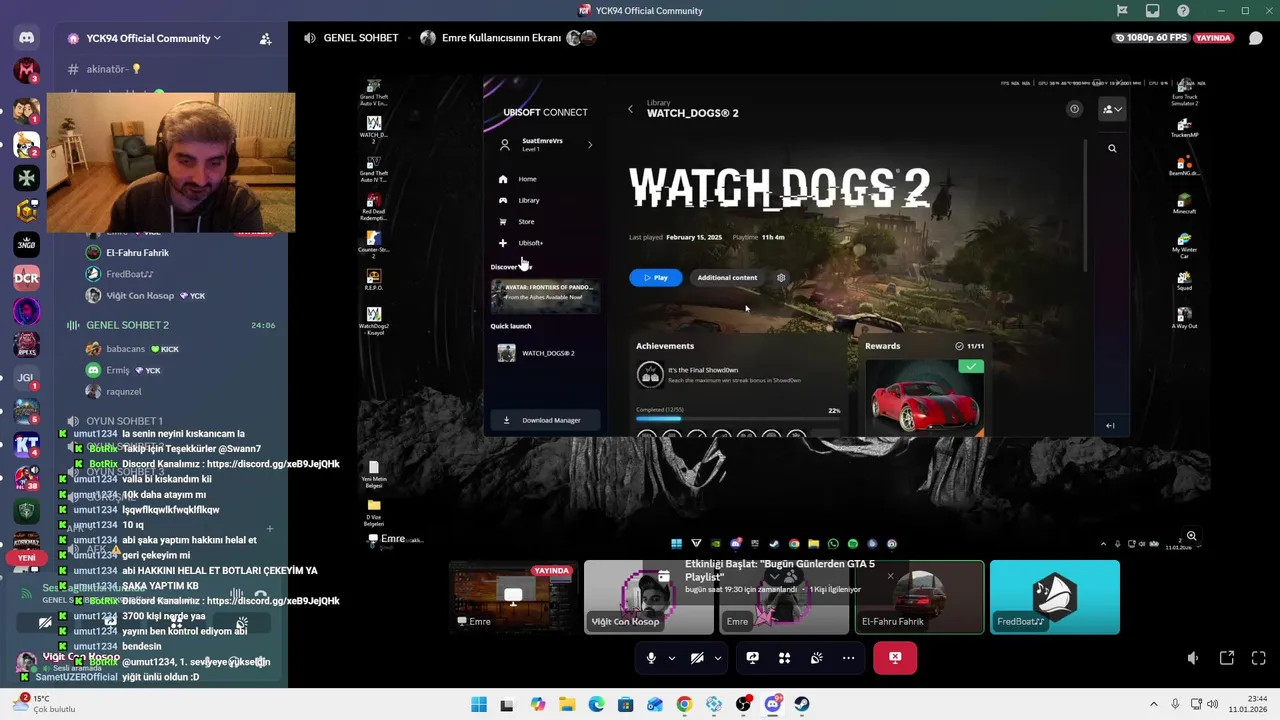The image size is (1280, 720).
Task: Open the DCR server icon
Action: pyautogui.click(x=26, y=278)
